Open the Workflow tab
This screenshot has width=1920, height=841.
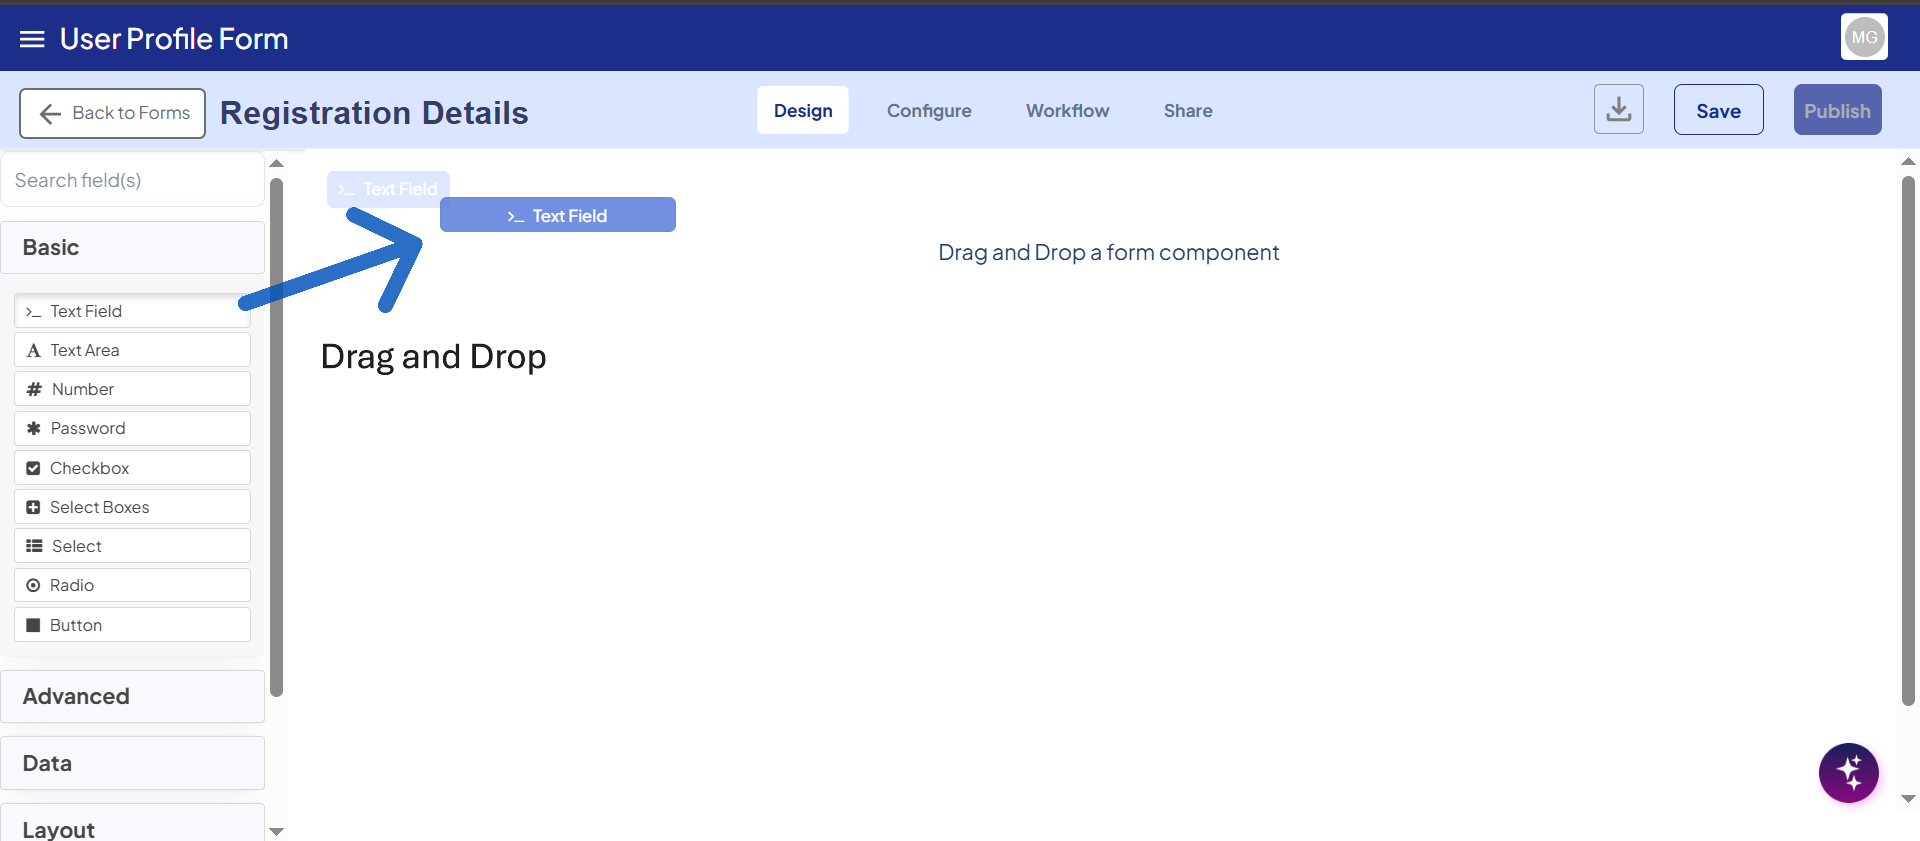coord(1067,111)
